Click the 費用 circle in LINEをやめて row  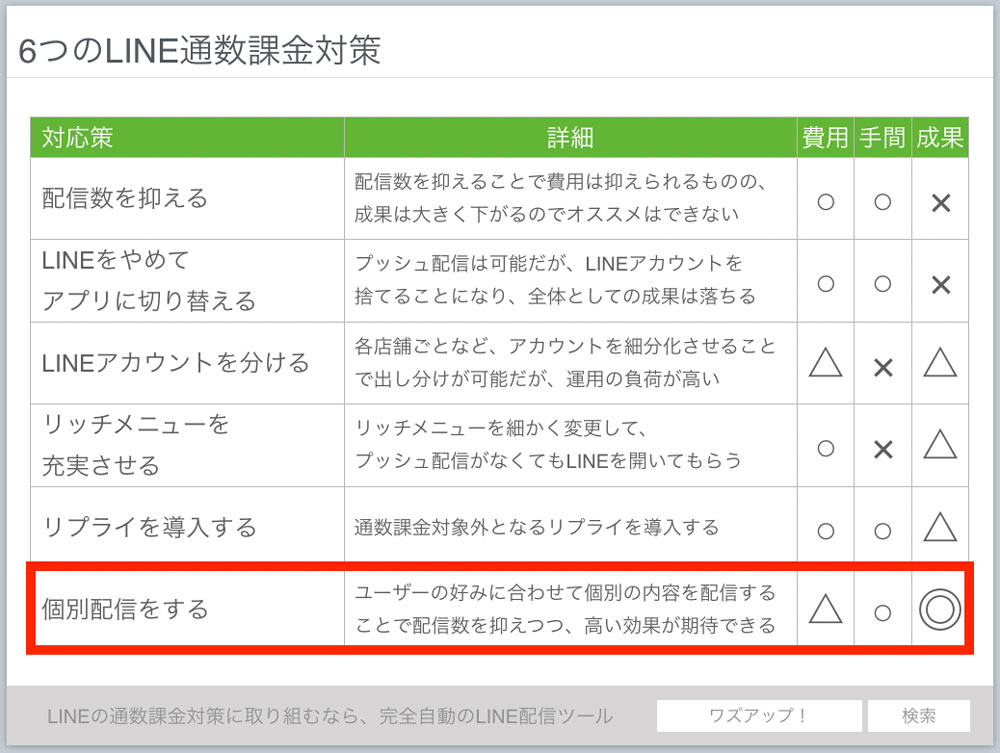point(825,284)
